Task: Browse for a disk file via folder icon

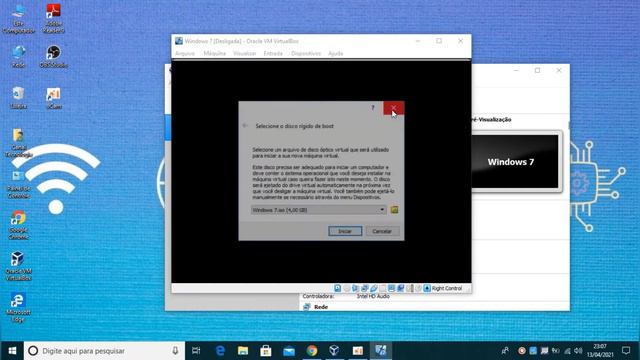Action: click(394, 210)
